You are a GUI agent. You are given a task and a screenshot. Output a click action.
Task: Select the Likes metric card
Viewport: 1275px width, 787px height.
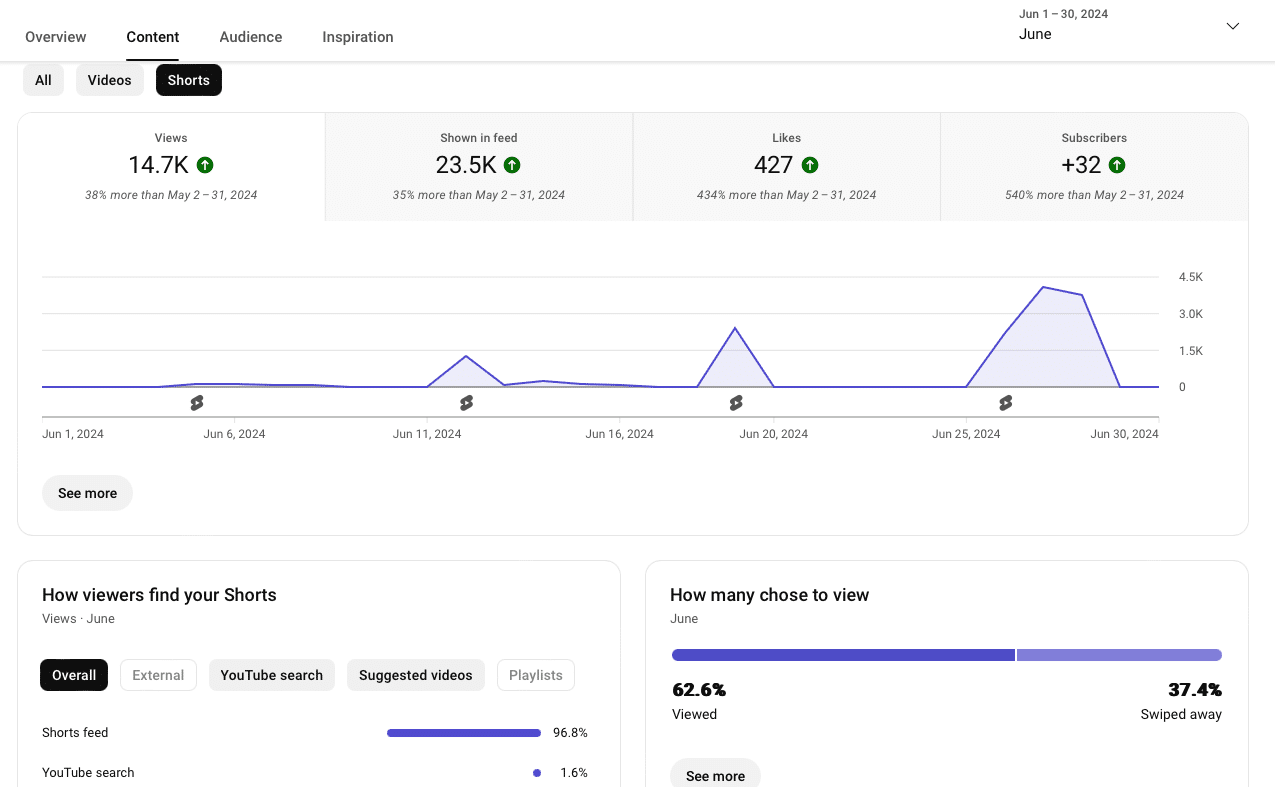[x=787, y=166]
